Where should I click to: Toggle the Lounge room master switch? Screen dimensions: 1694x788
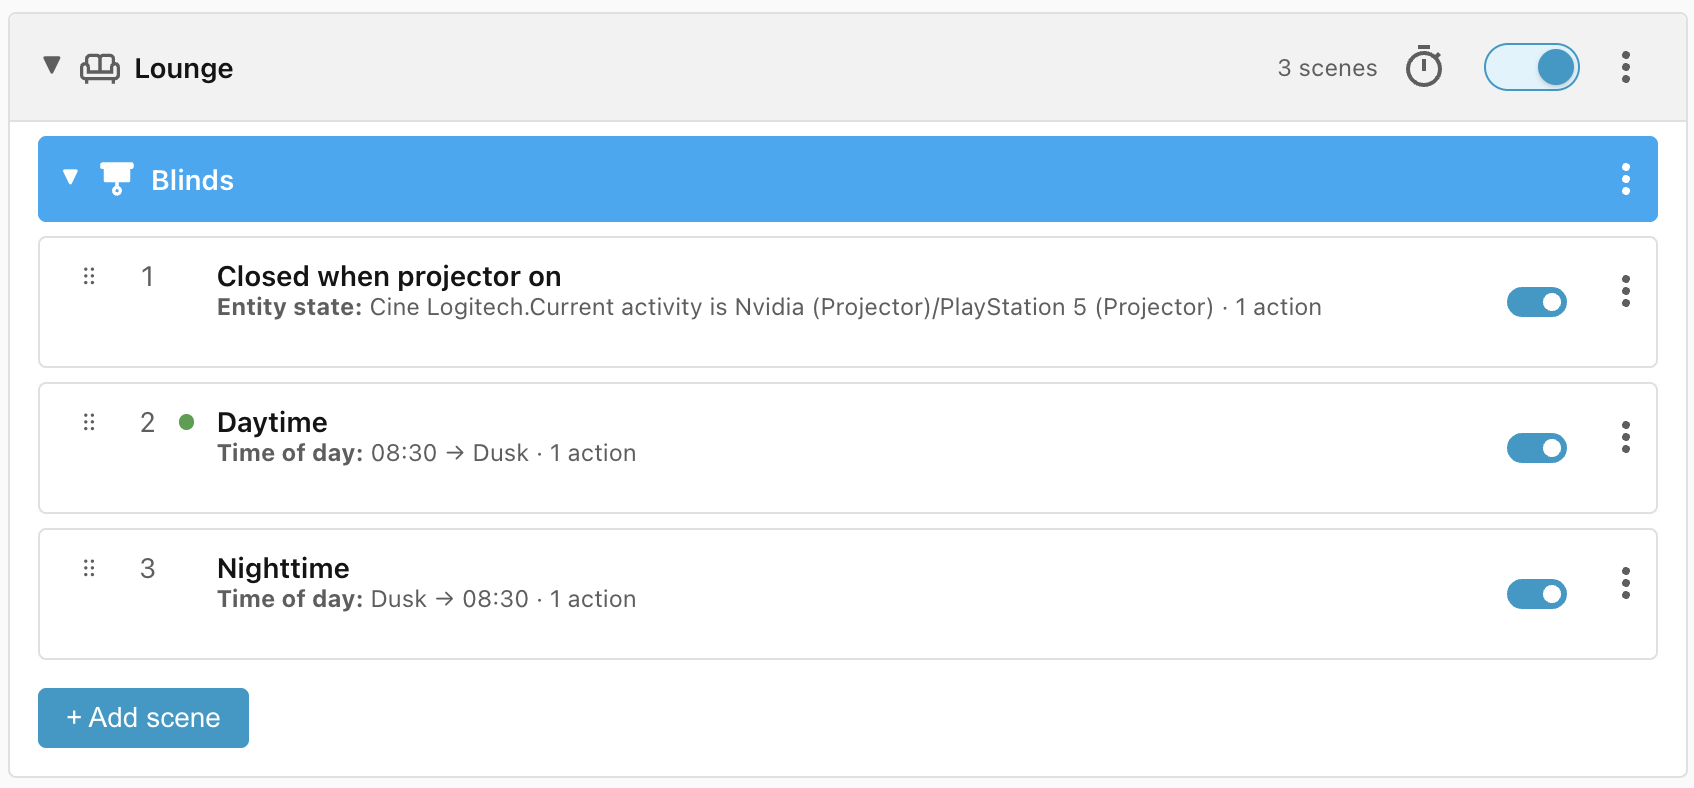[x=1532, y=67]
